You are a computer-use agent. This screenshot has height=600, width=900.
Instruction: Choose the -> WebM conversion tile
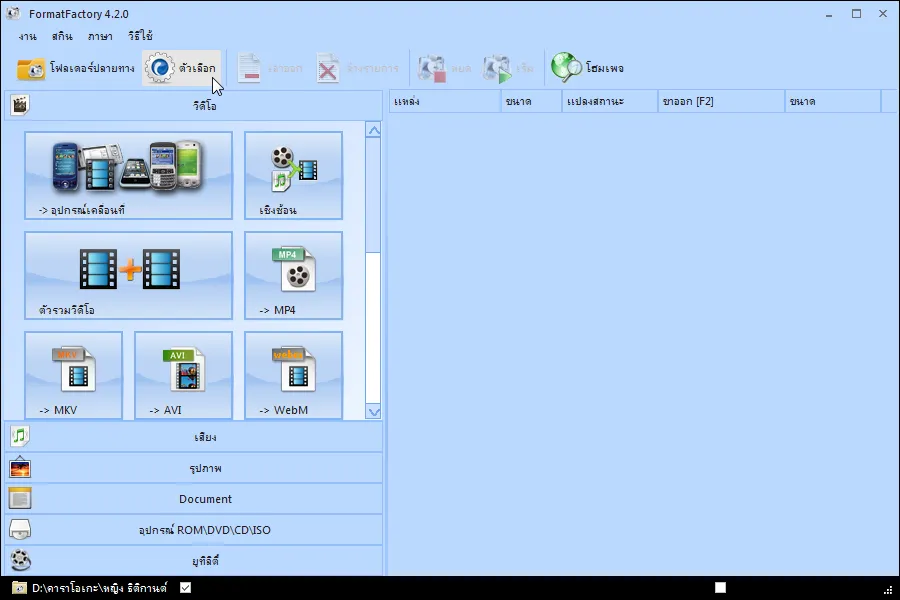293,375
